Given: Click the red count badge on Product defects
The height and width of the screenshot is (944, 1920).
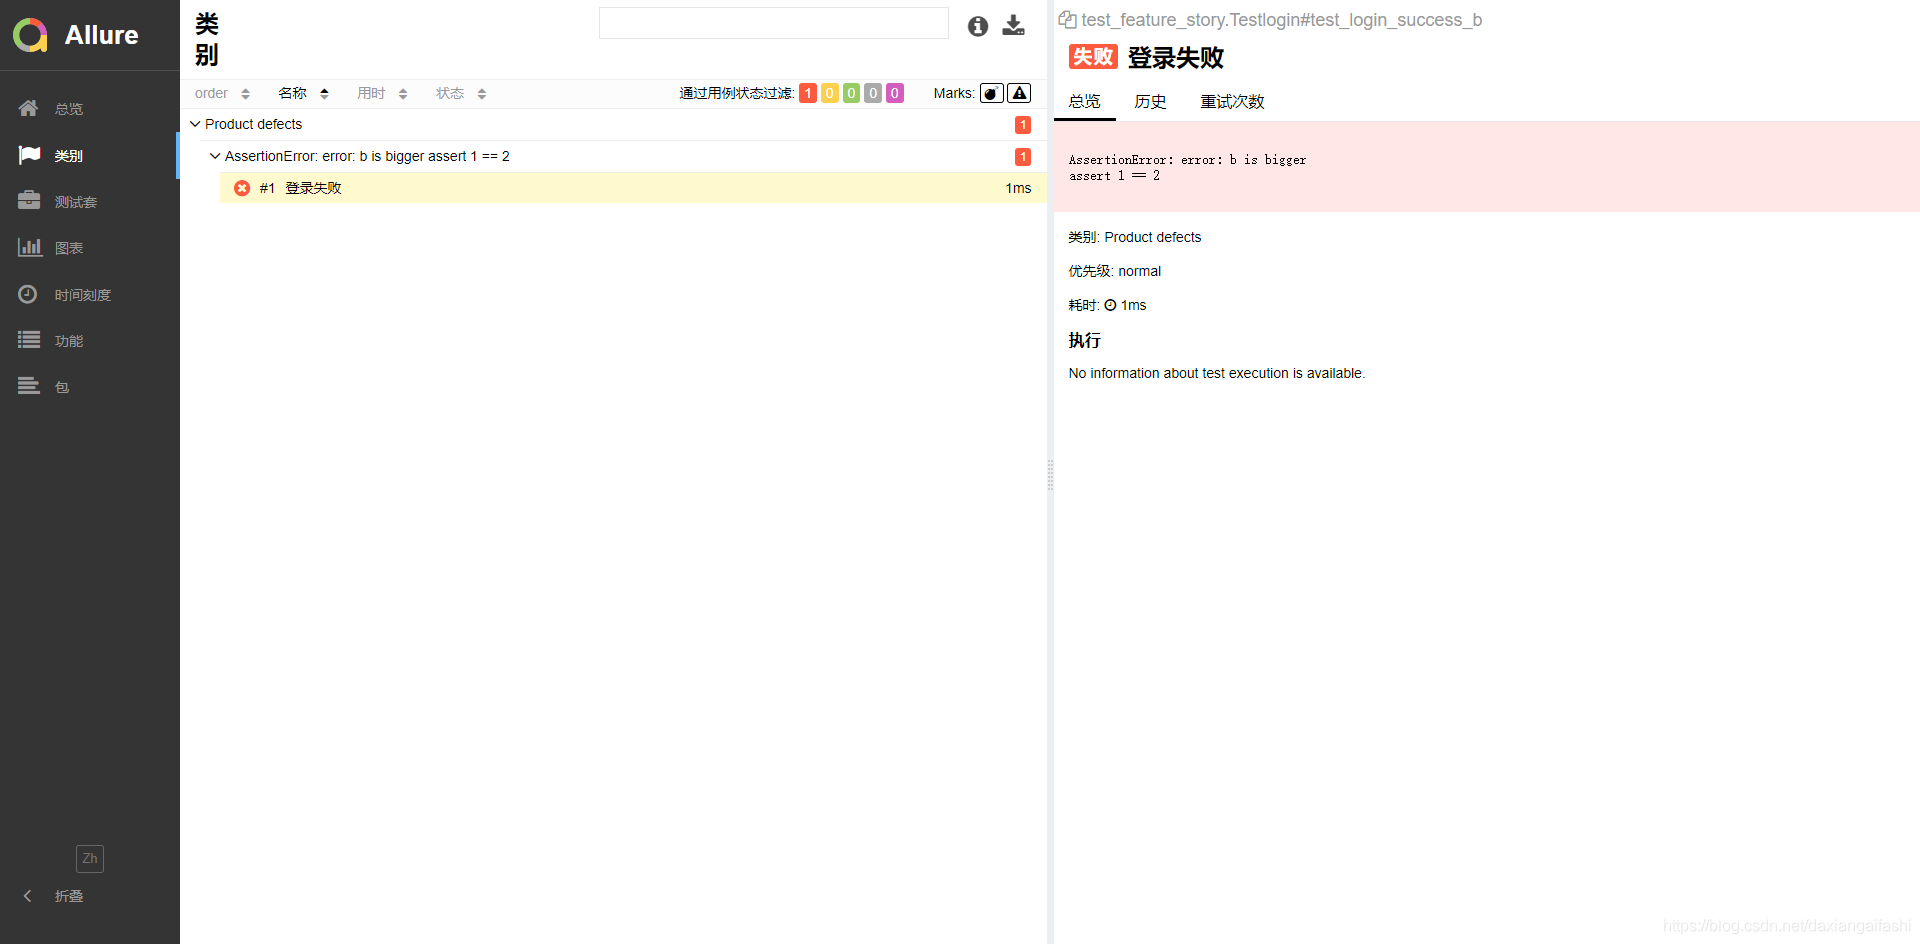Looking at the screenshot, I should 1023,125.
